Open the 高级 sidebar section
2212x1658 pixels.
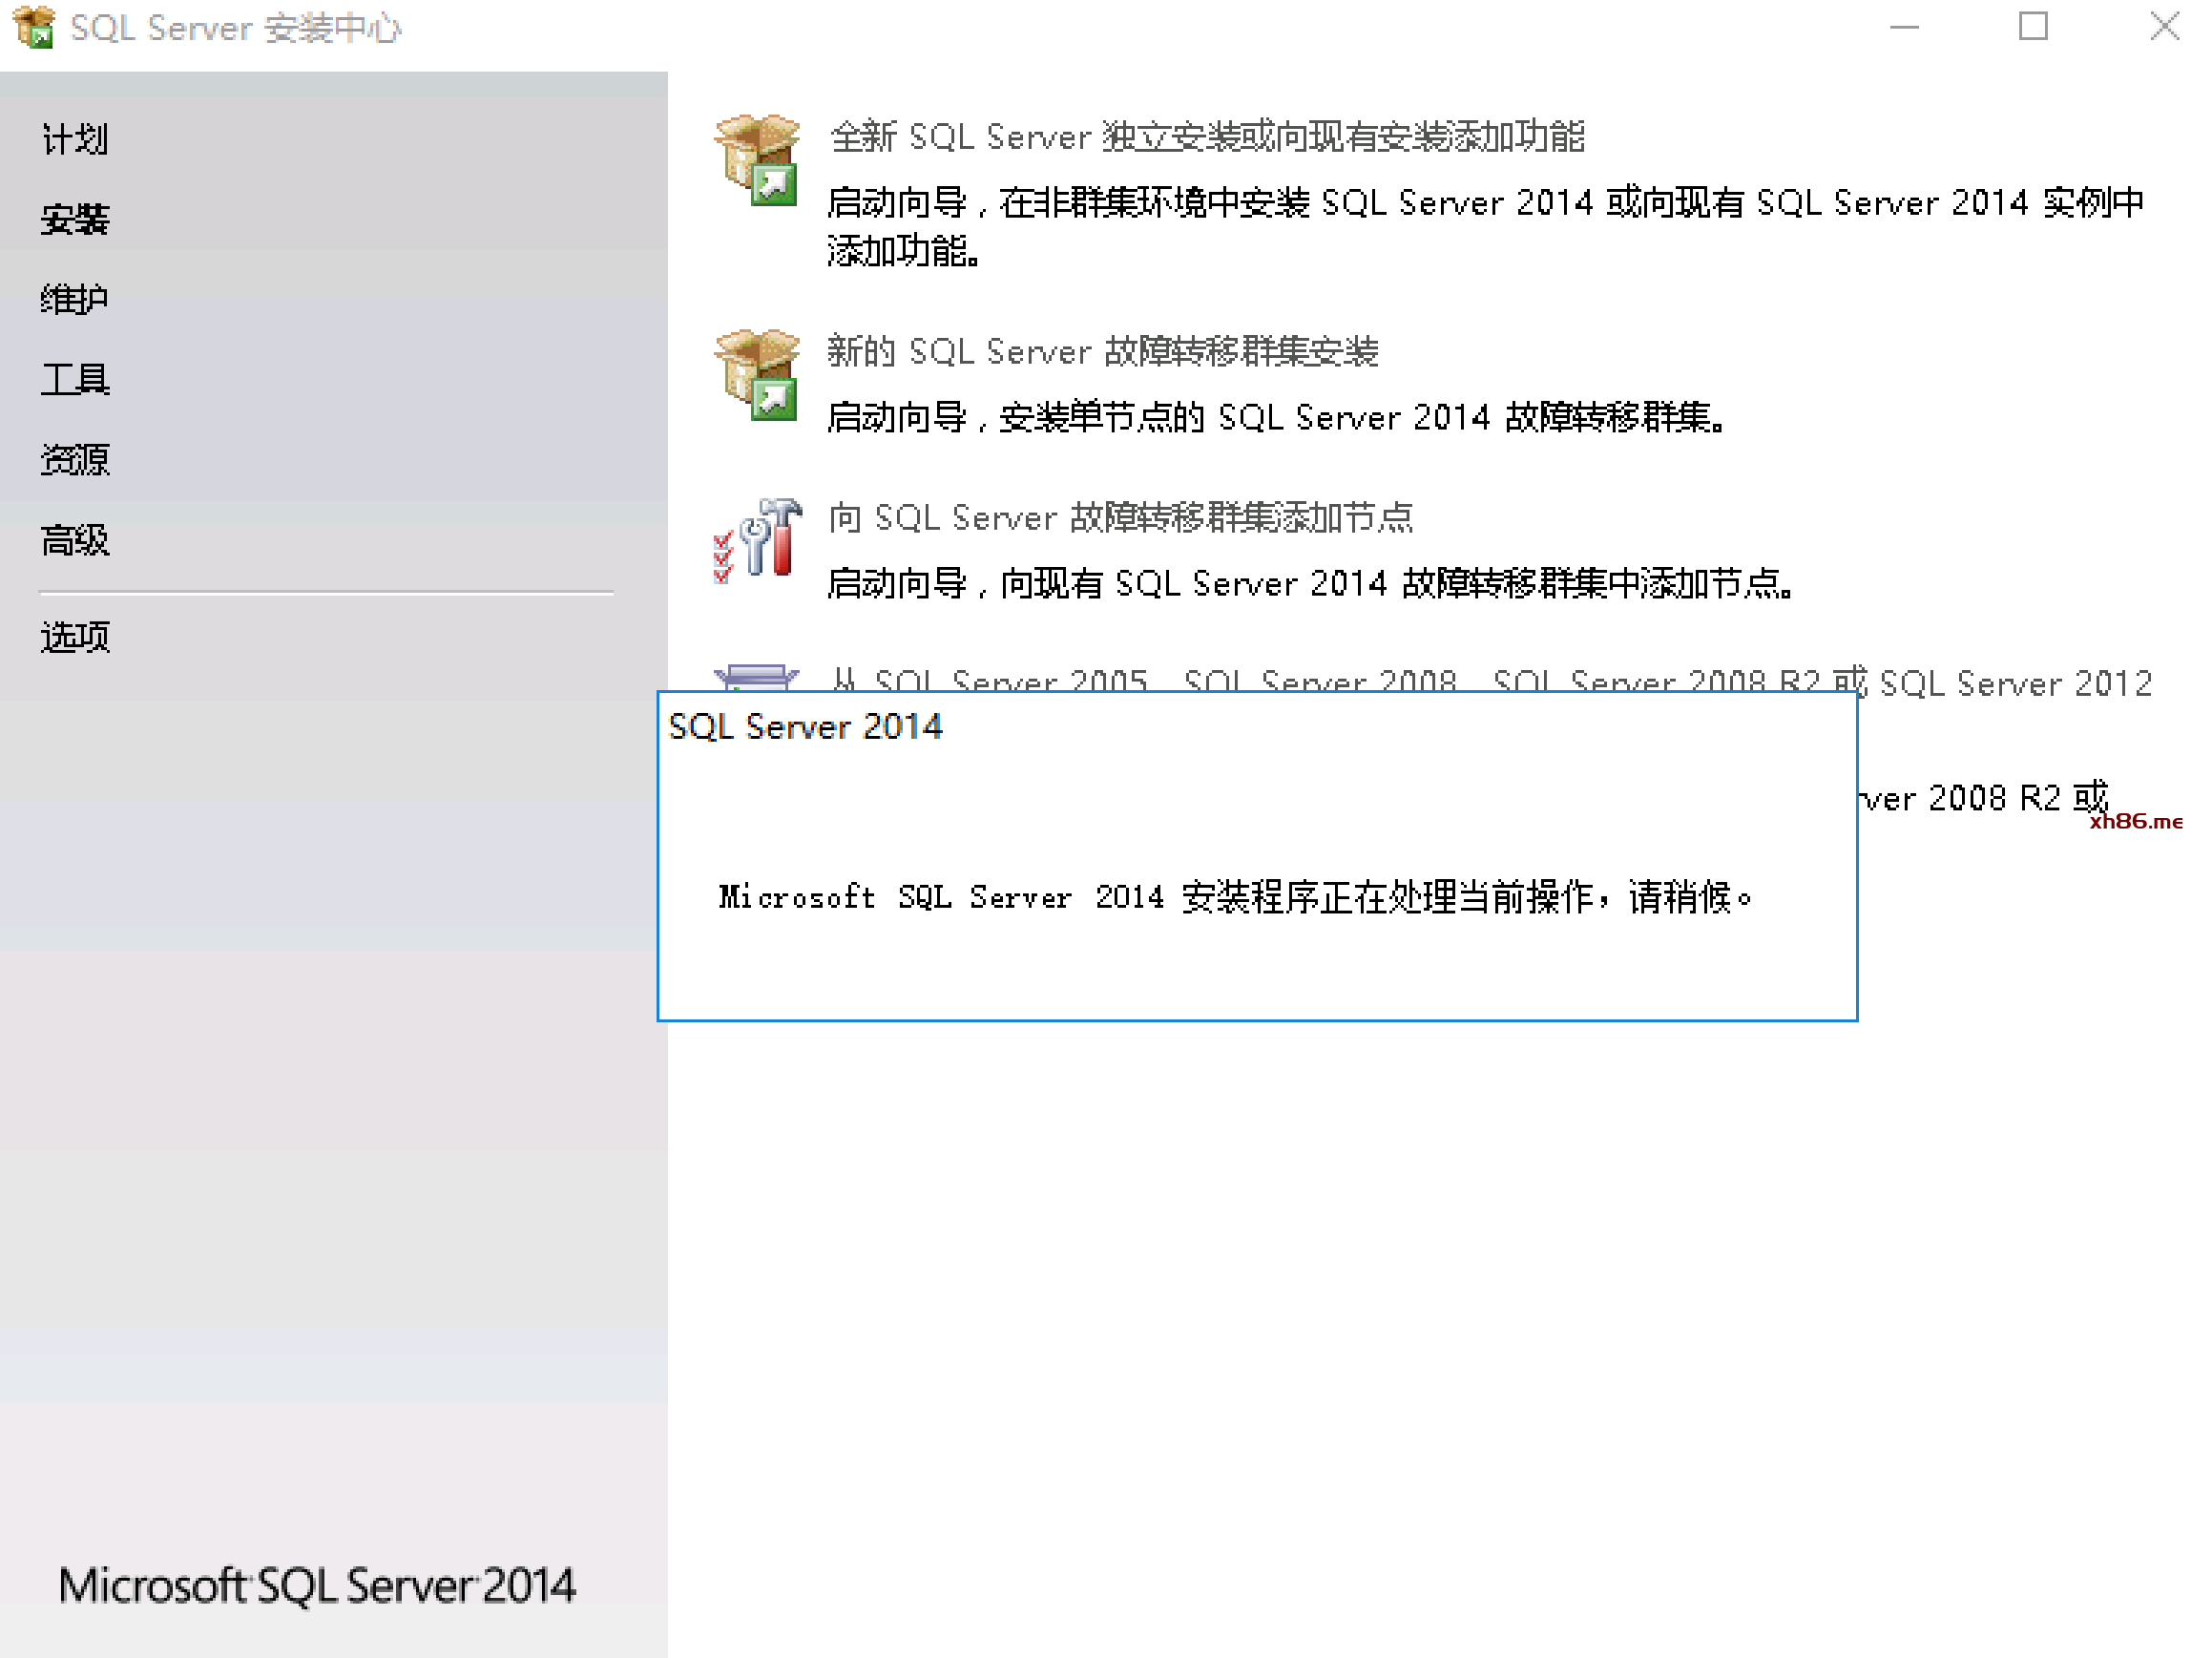(x=75, y=539)
